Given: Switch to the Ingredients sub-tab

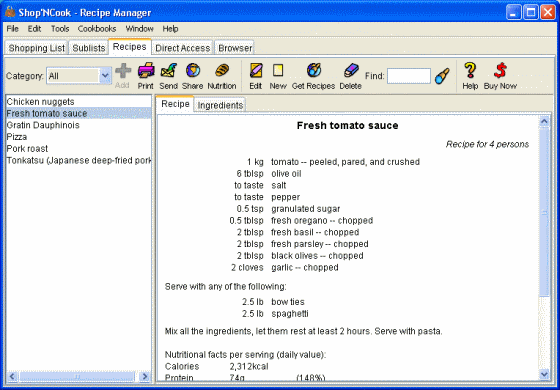Looking at the screenshot, I should coord(220,105).
